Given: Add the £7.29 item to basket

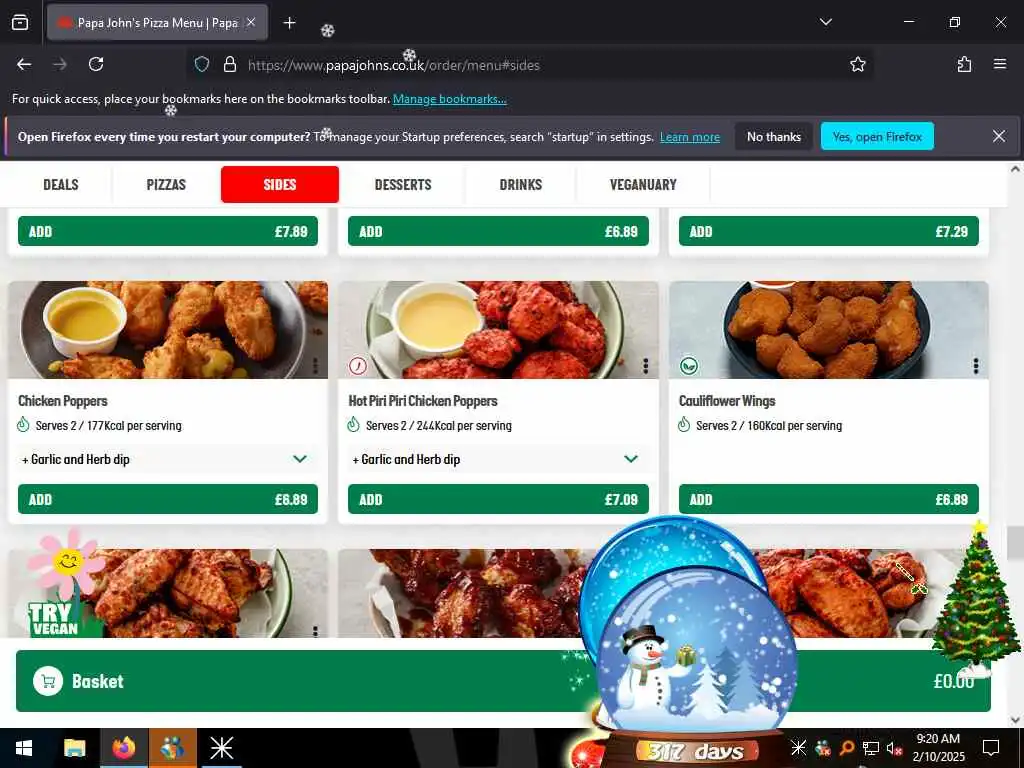Looking at the screenshot, I should [x=829, y=231].
